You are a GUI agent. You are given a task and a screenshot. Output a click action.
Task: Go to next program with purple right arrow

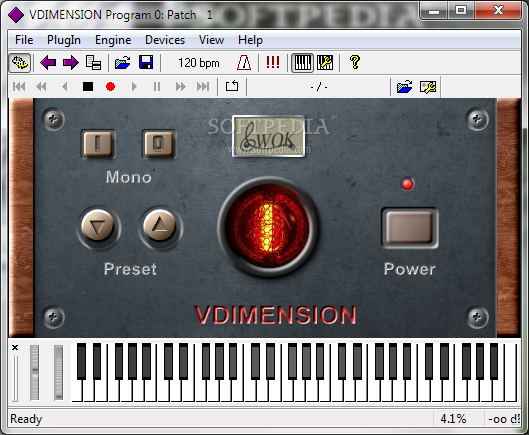click(x=71, y=63)
